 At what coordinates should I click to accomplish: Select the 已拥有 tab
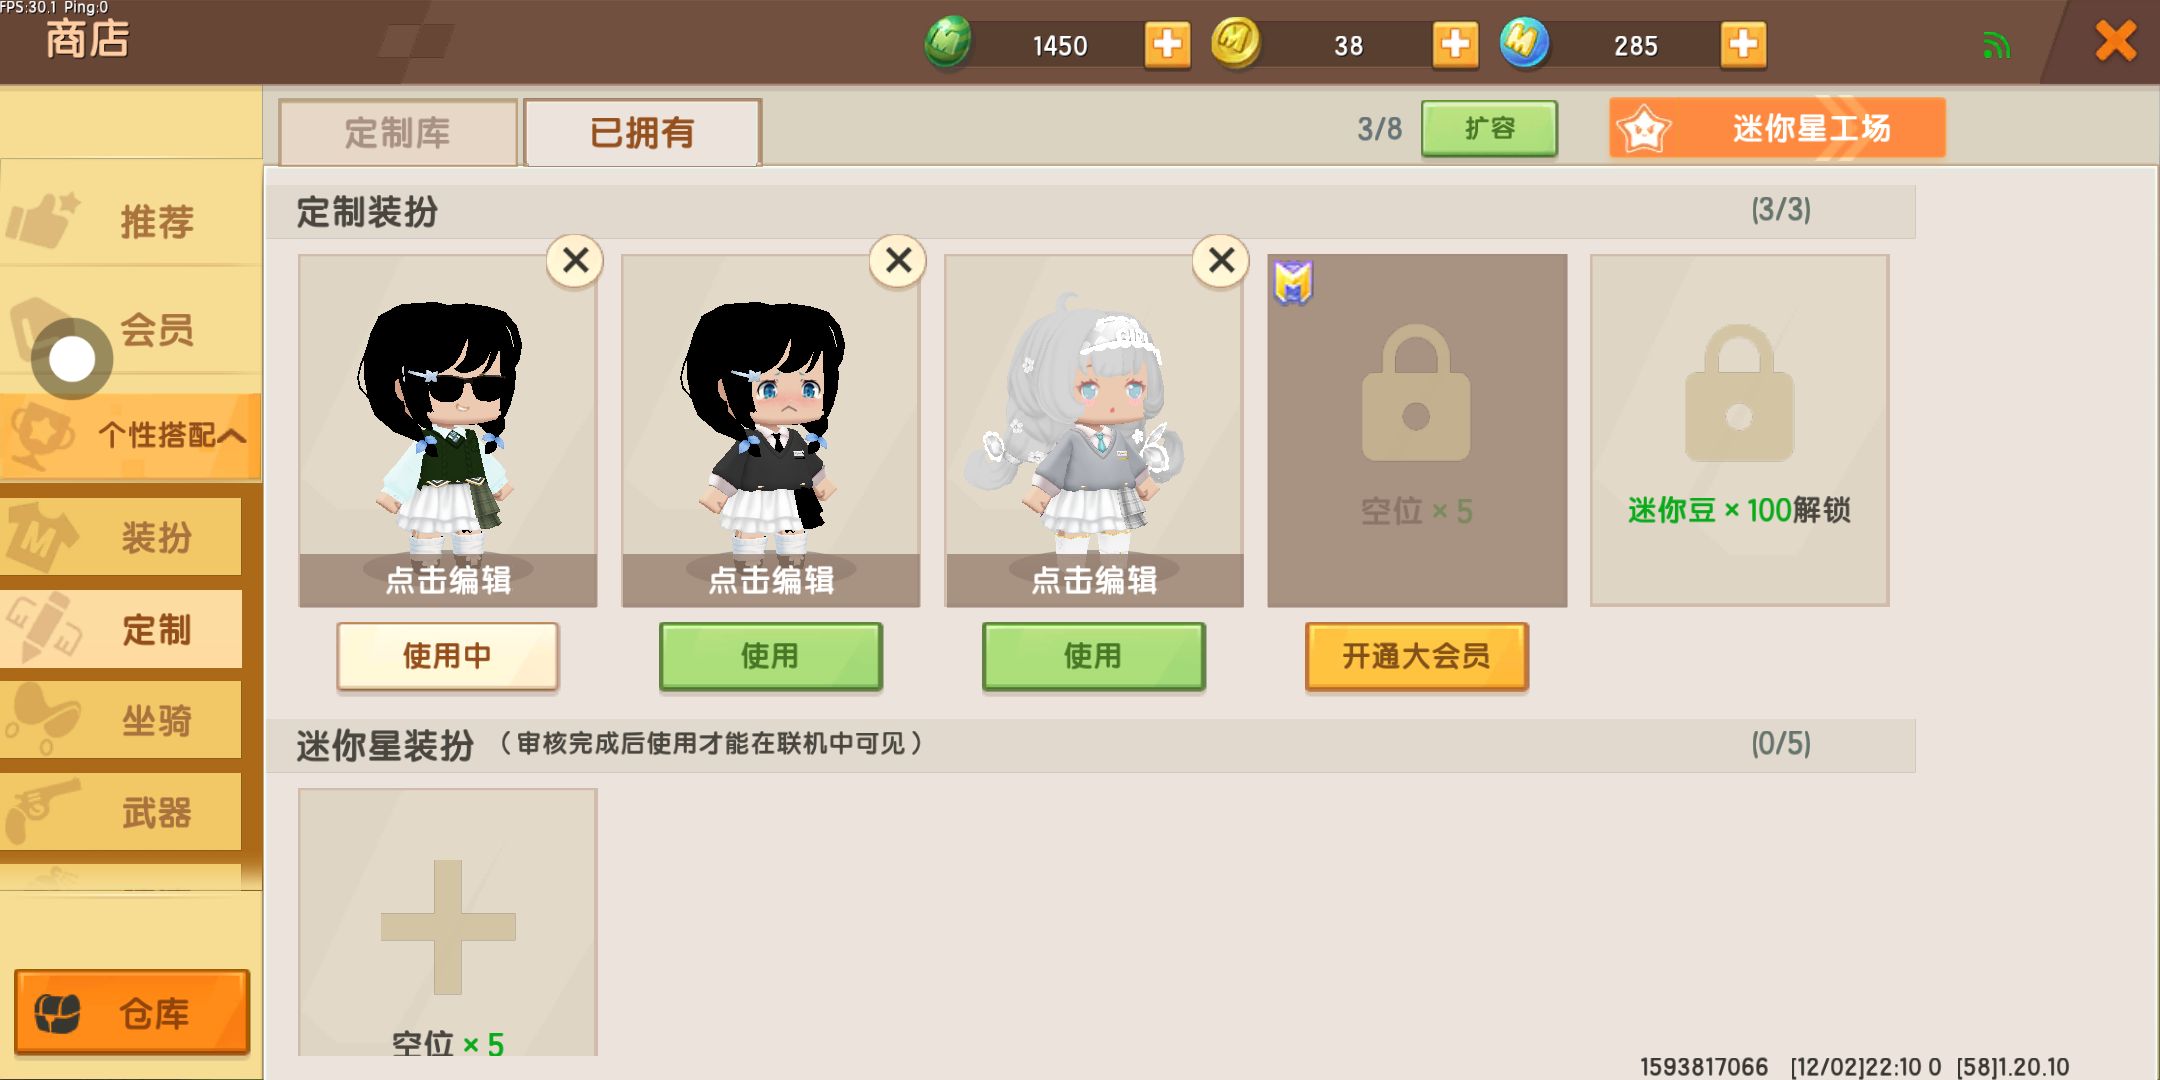[642, 132]
